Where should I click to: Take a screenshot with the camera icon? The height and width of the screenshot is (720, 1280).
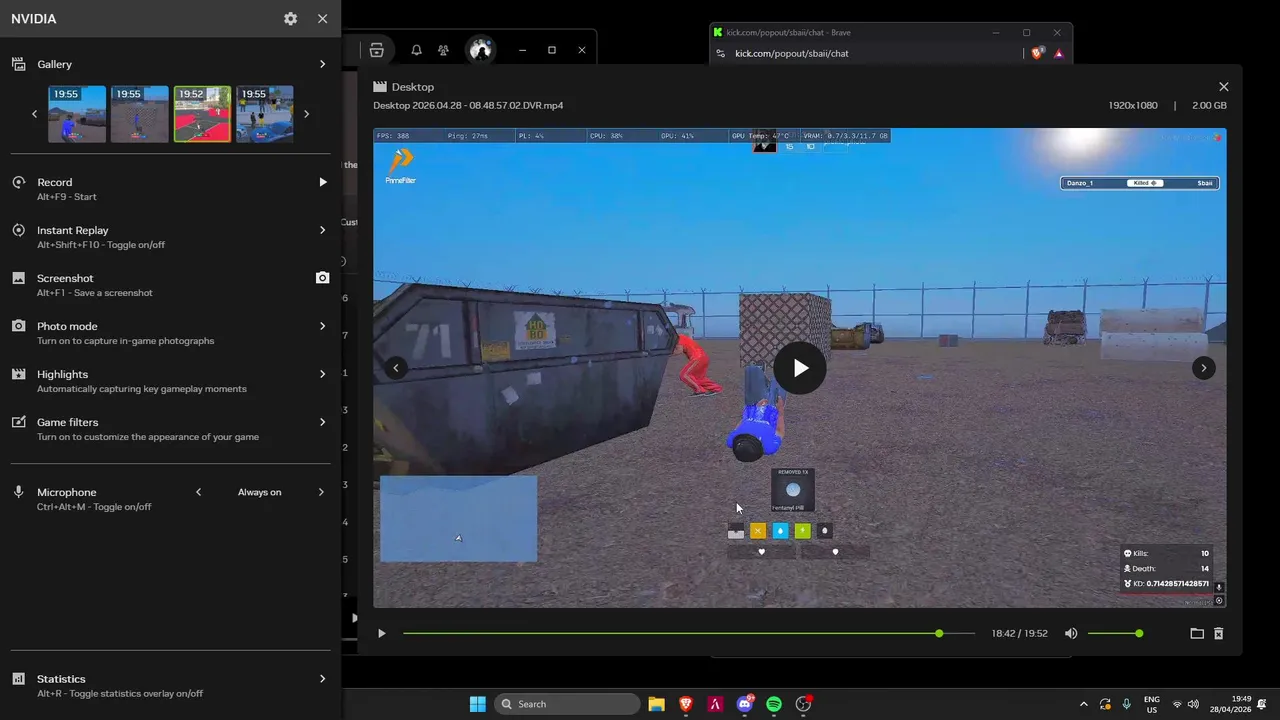(322, 278)
